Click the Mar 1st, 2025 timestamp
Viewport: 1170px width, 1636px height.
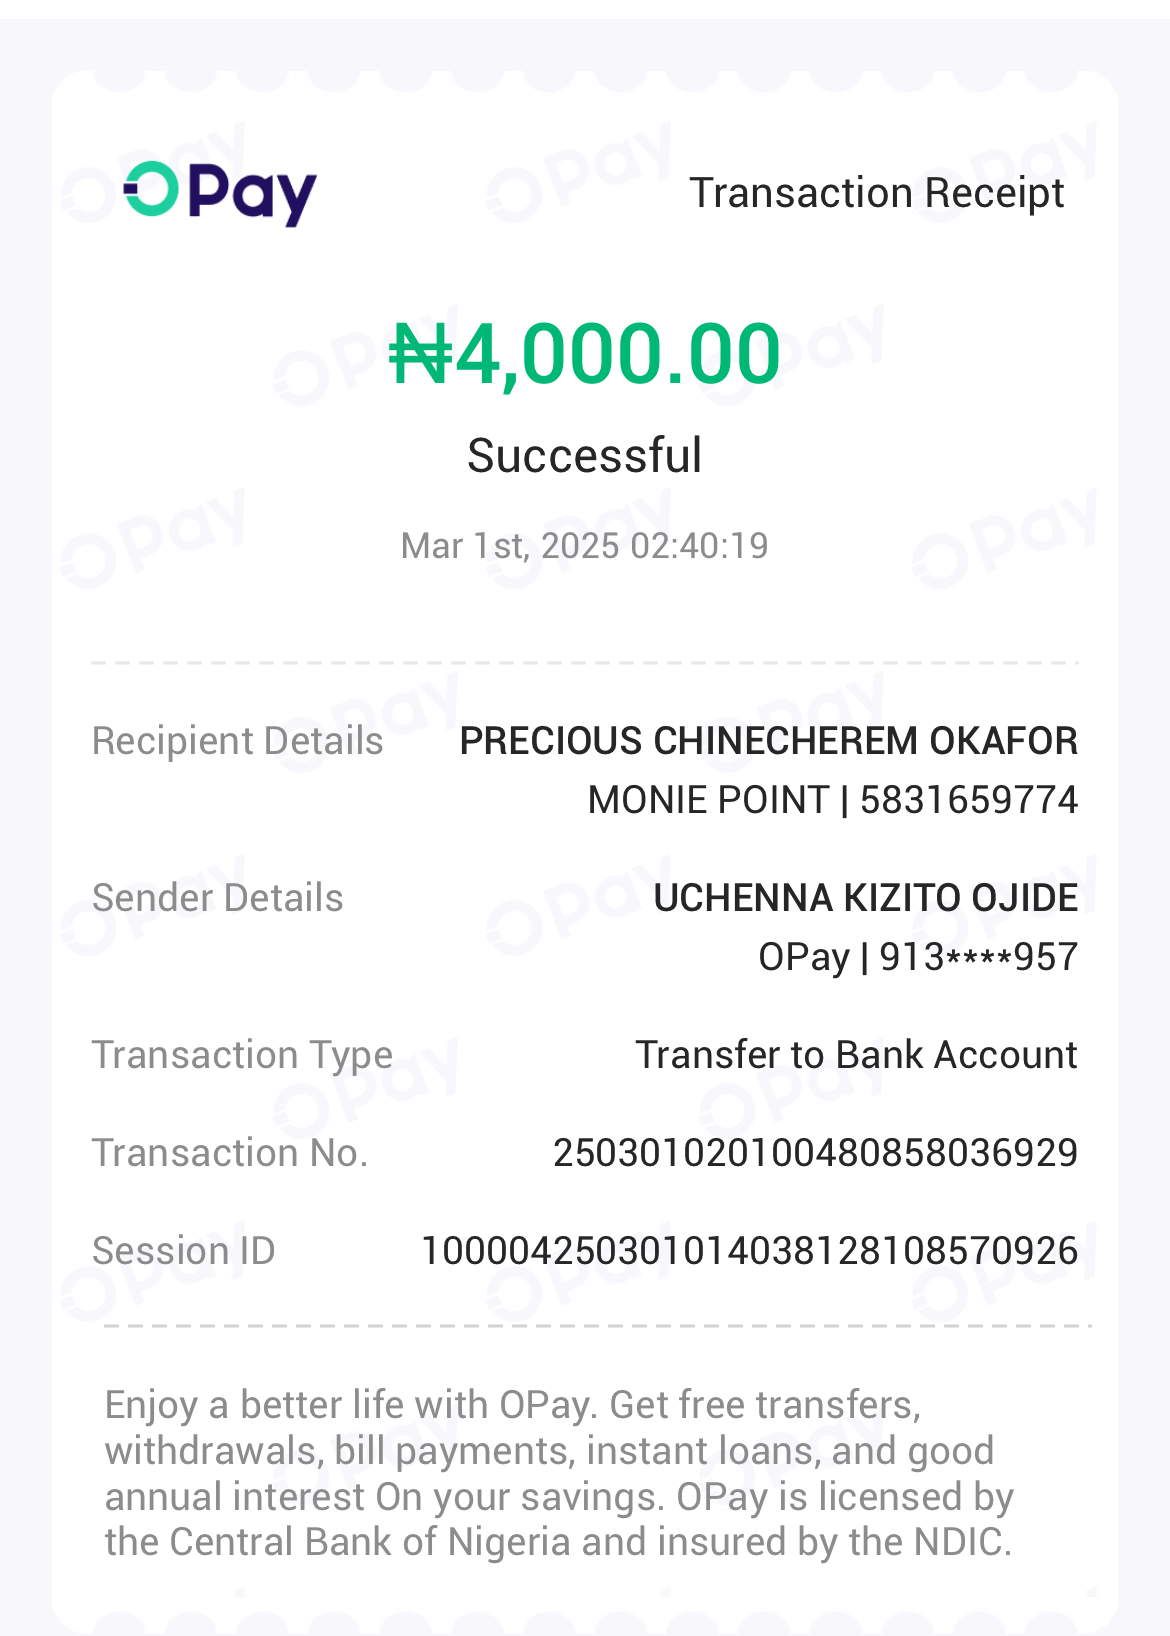tap(585, 546)
